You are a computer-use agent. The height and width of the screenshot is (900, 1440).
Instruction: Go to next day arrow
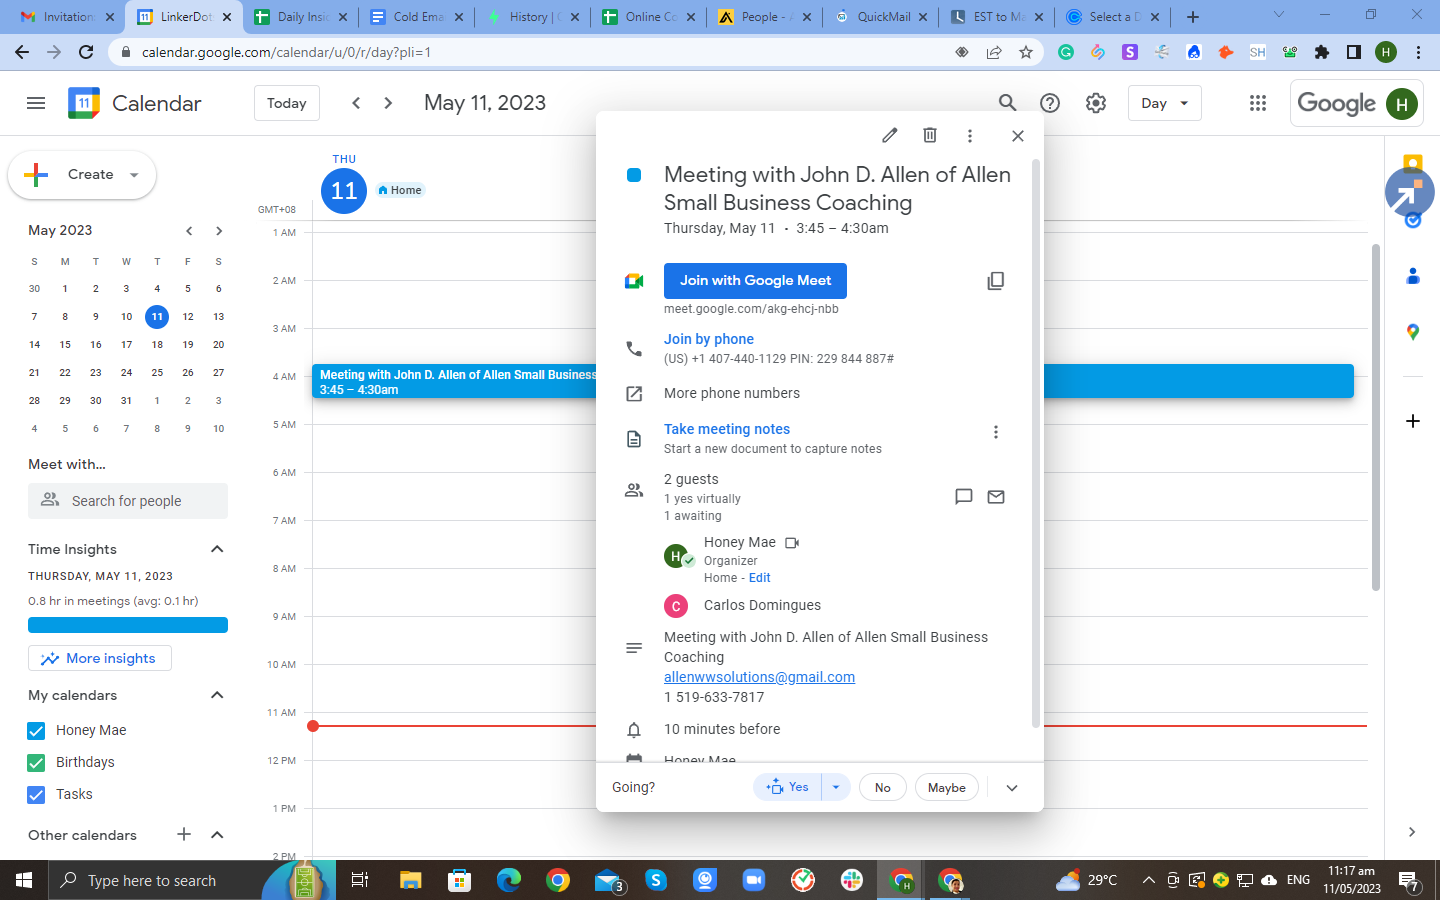pos(388,103)
